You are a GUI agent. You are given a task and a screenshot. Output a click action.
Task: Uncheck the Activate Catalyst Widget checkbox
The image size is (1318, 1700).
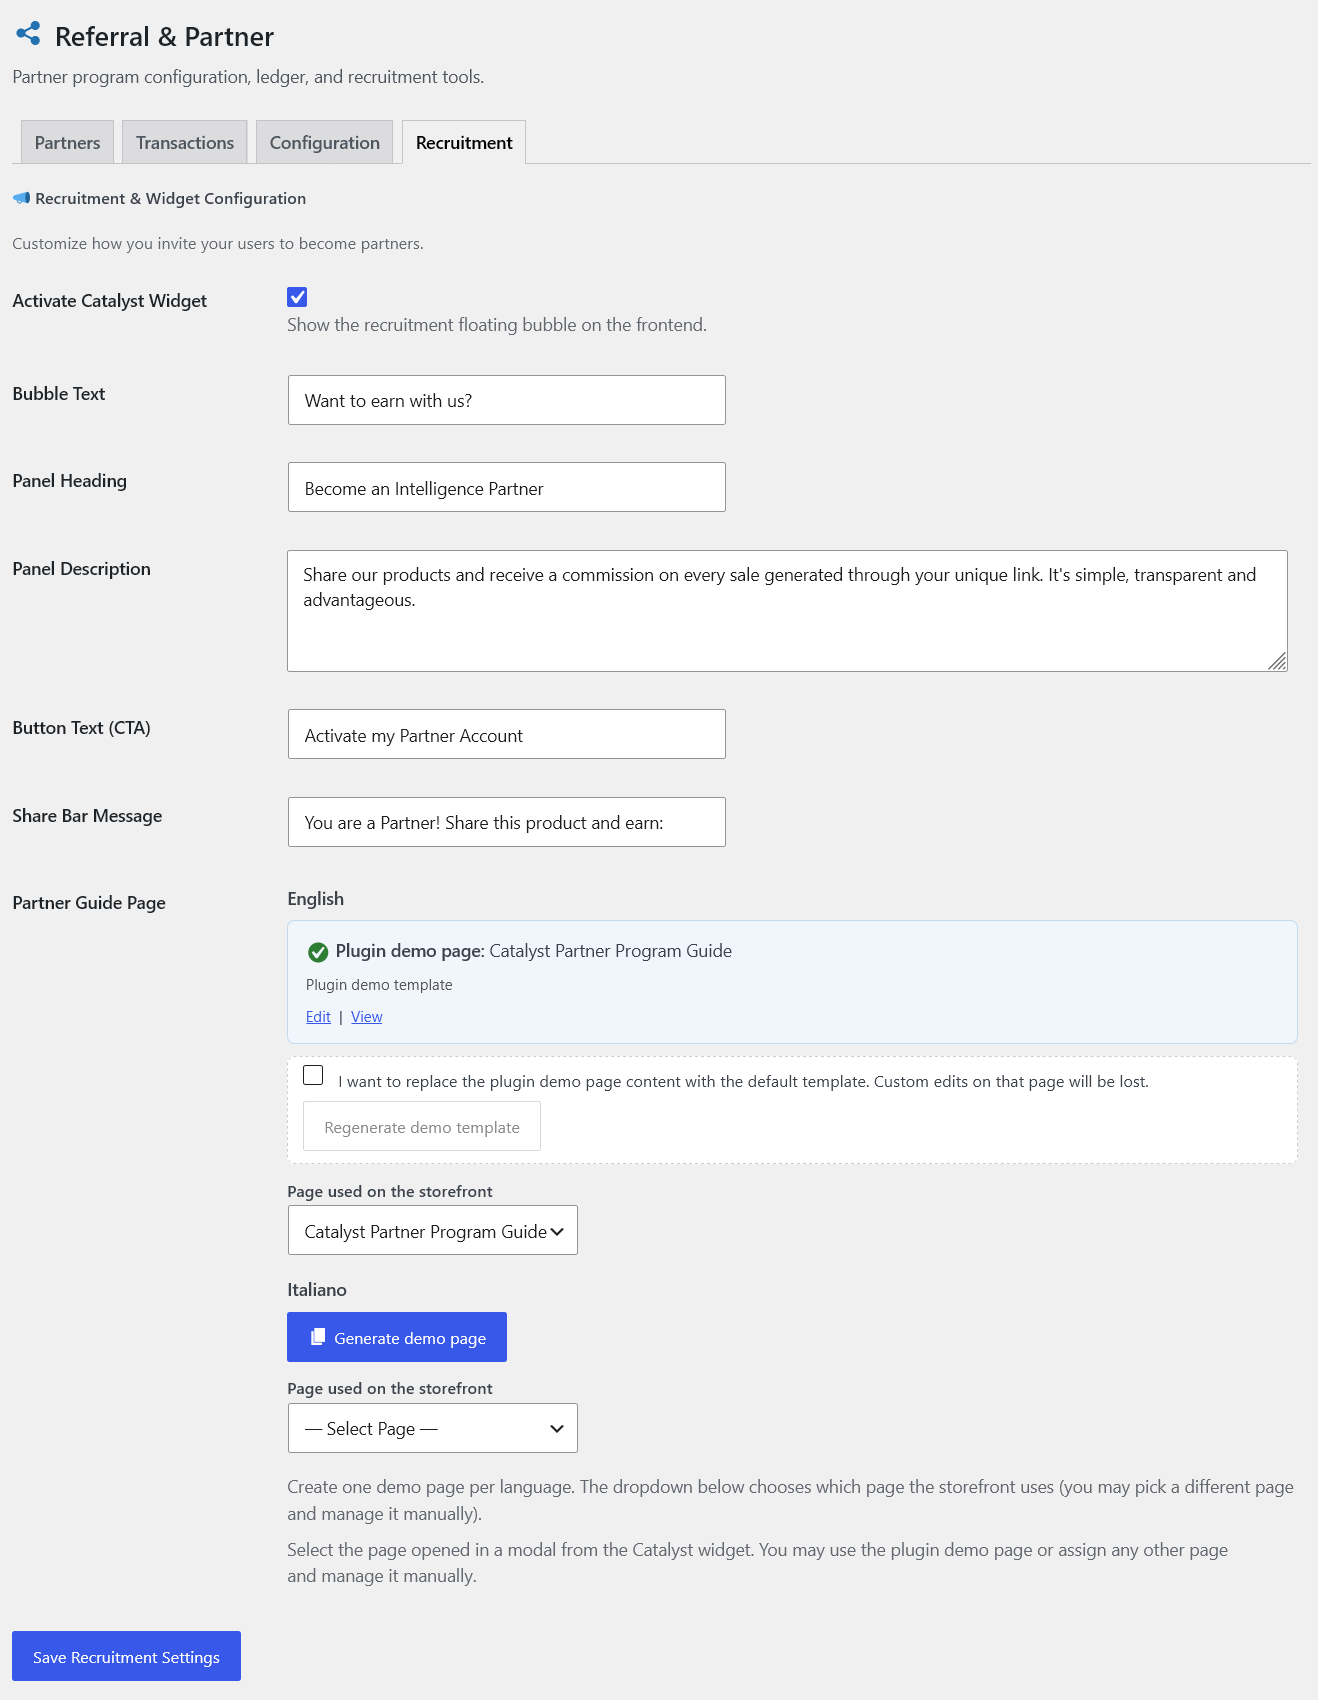coord(297,297)
